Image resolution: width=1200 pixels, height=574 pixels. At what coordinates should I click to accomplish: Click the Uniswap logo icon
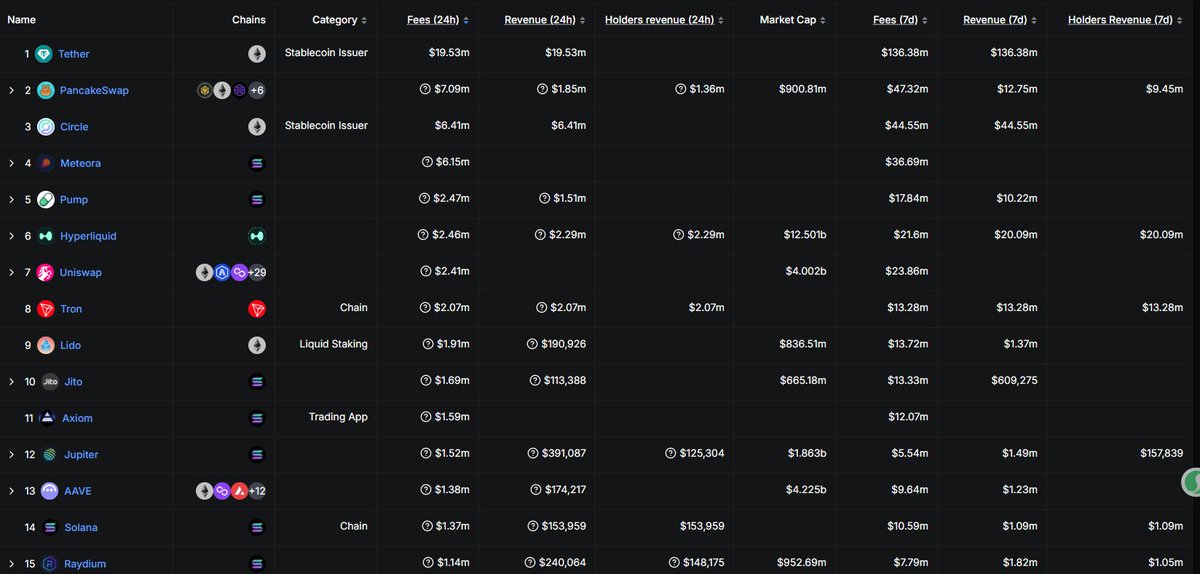click(x=46, y=273)
